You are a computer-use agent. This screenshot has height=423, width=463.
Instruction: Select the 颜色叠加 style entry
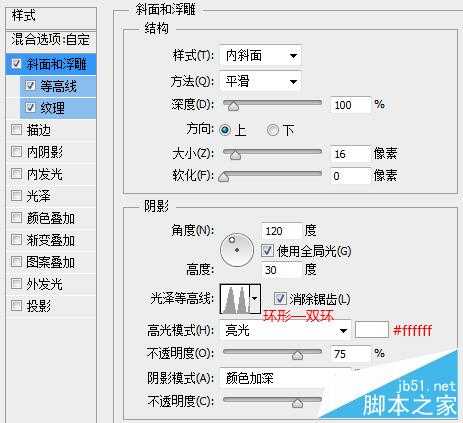coord(51,218)
